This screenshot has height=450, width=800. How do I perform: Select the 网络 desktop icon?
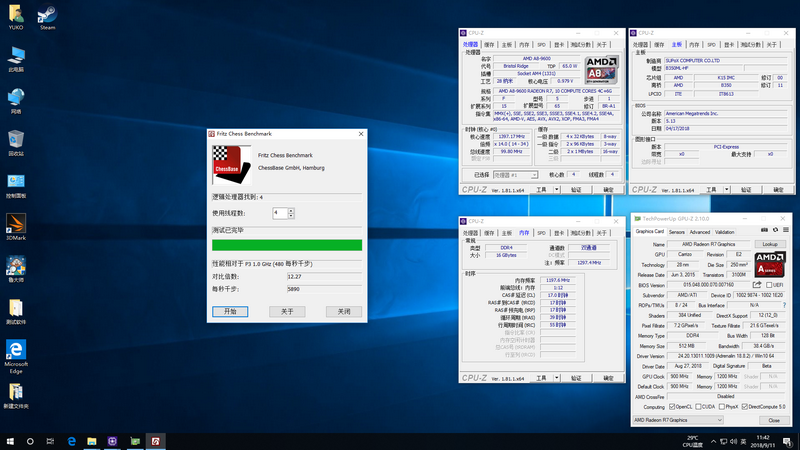tap(16, 101)
